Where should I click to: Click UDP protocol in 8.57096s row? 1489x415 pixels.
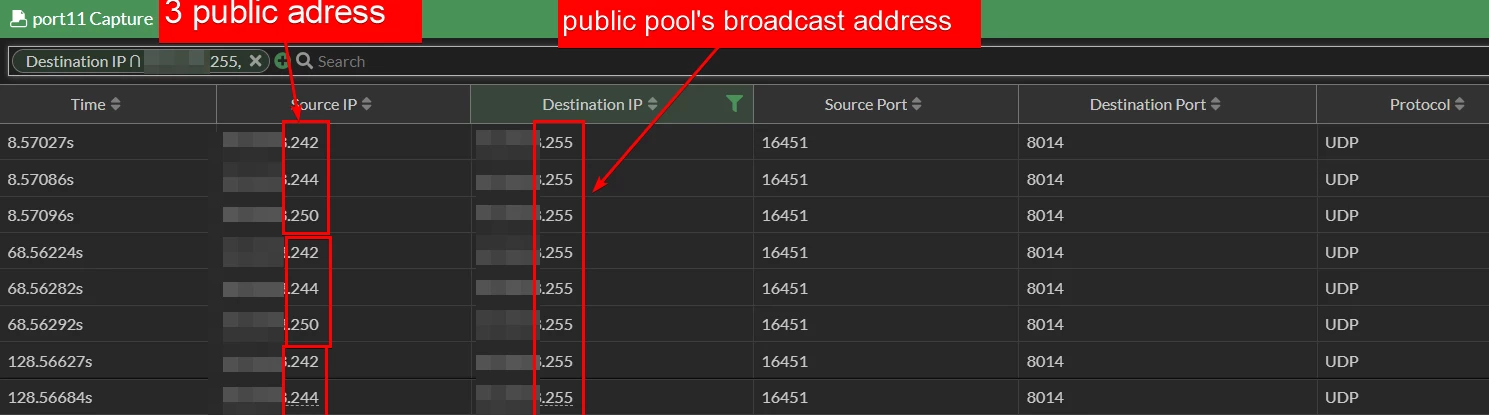tap(1342, 215)
